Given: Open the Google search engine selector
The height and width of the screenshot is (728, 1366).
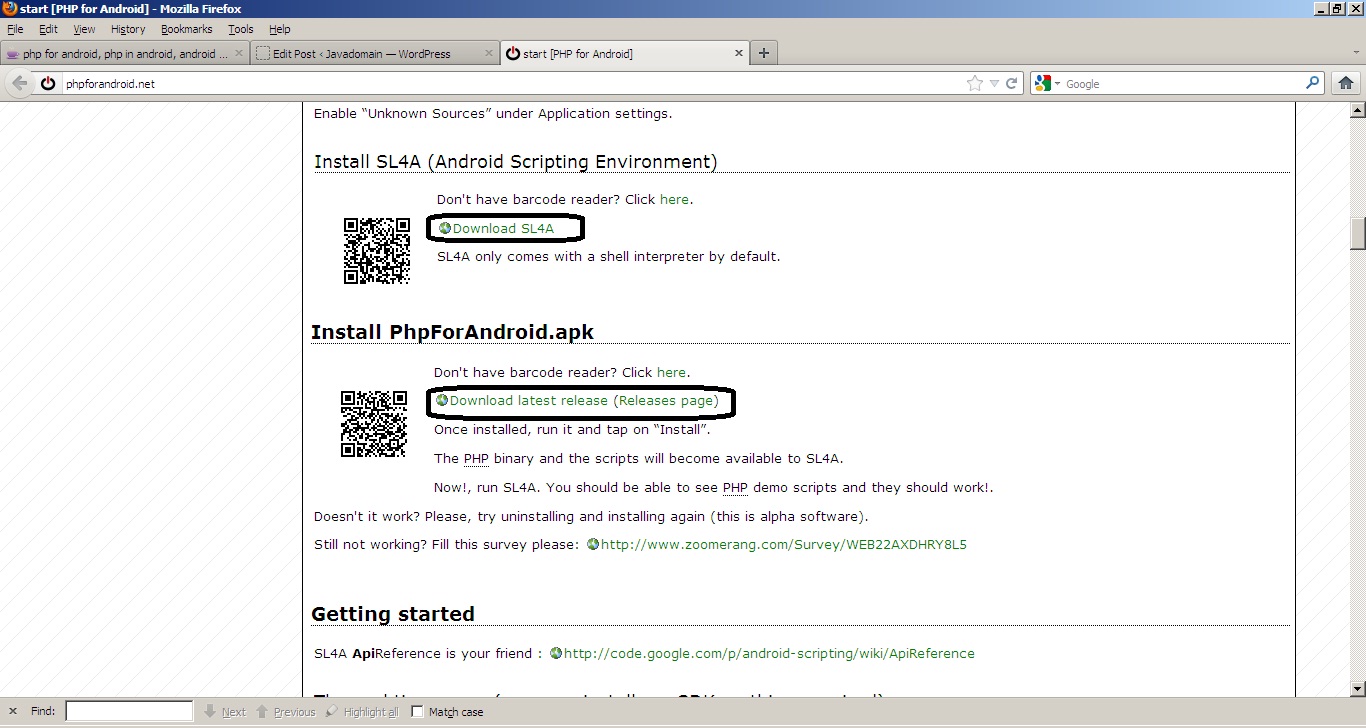Looking at the screenshot, I should (1048, 84).
